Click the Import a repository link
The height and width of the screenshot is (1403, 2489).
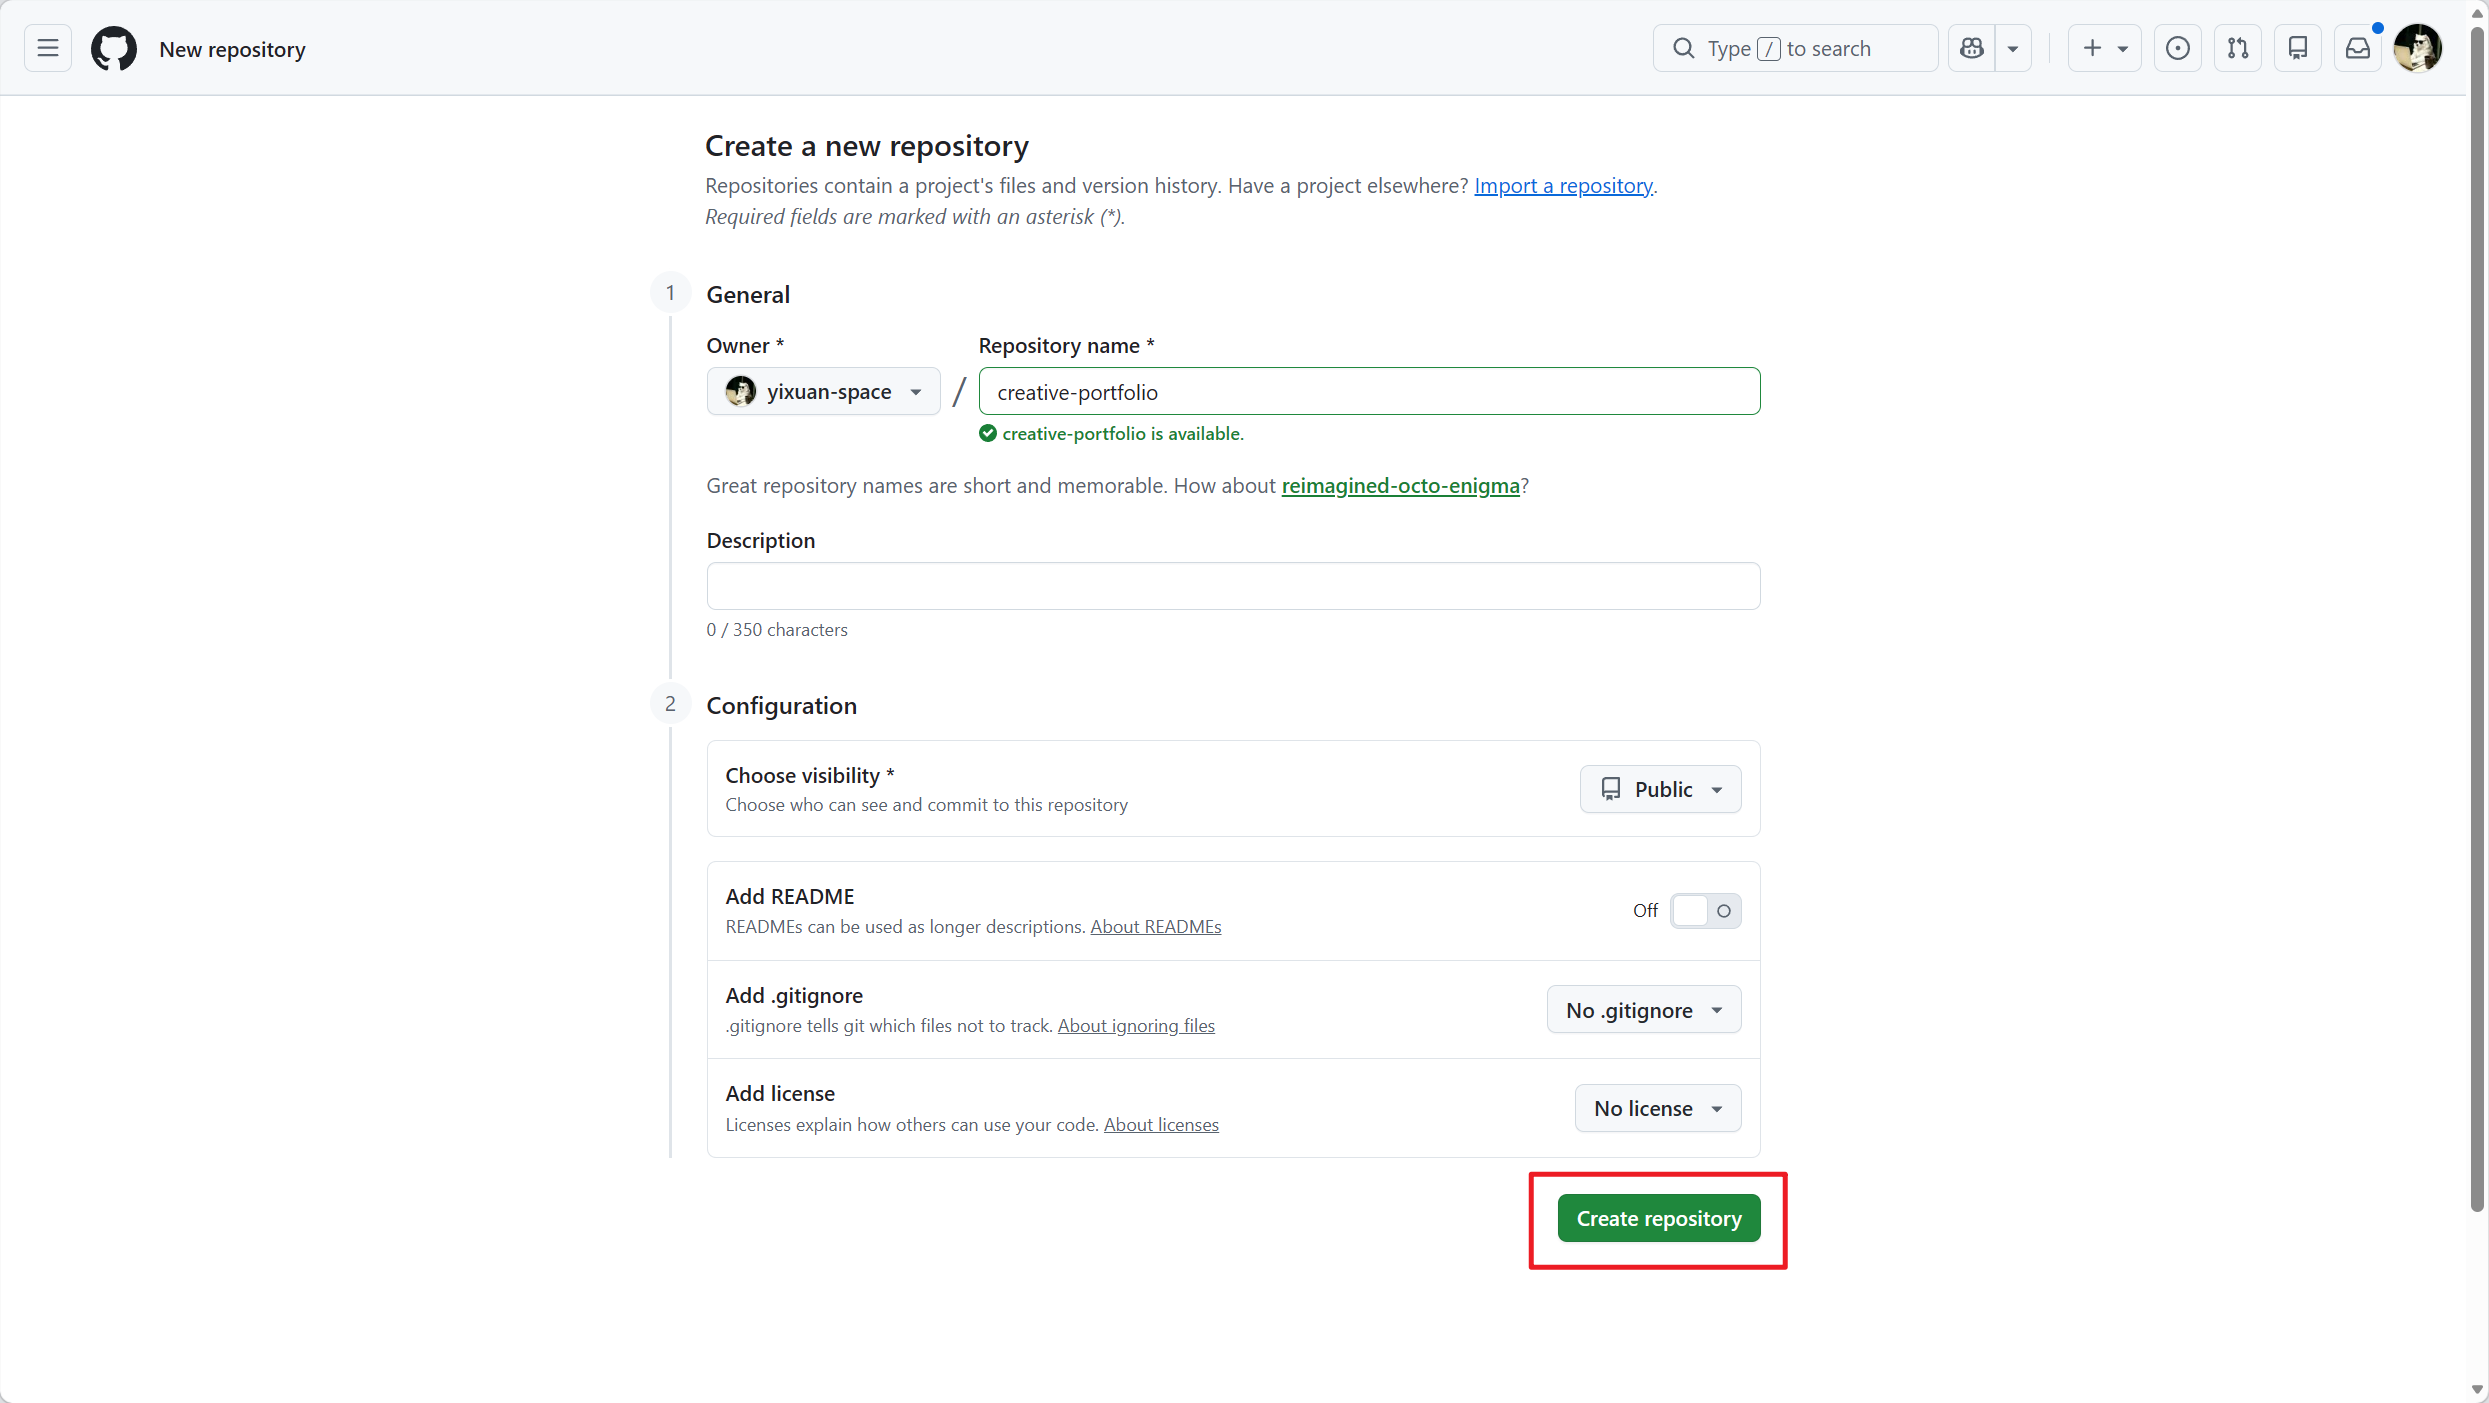click(x=1563, y=186)
